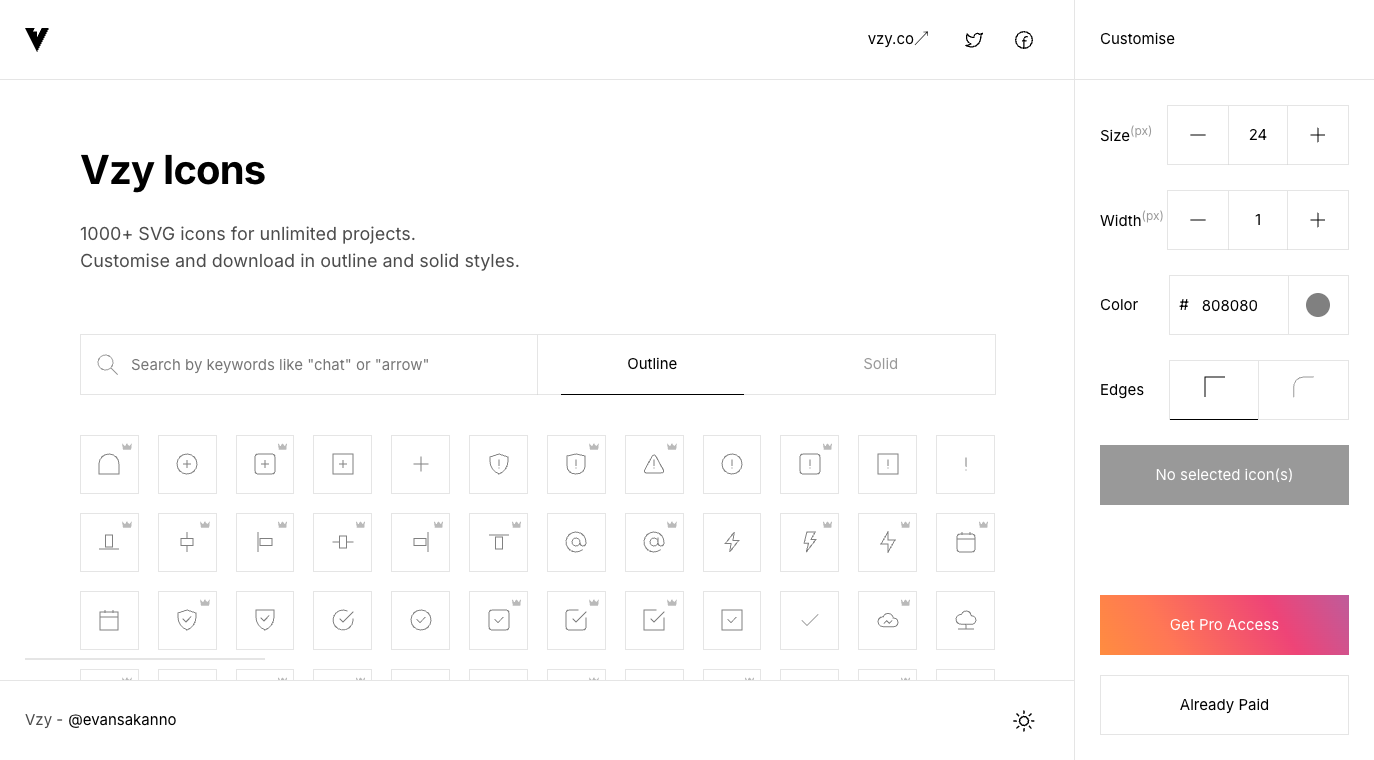The image size is (1374, 760).
Task: Increase icon Size with plus button
Action: point(1317,135)
